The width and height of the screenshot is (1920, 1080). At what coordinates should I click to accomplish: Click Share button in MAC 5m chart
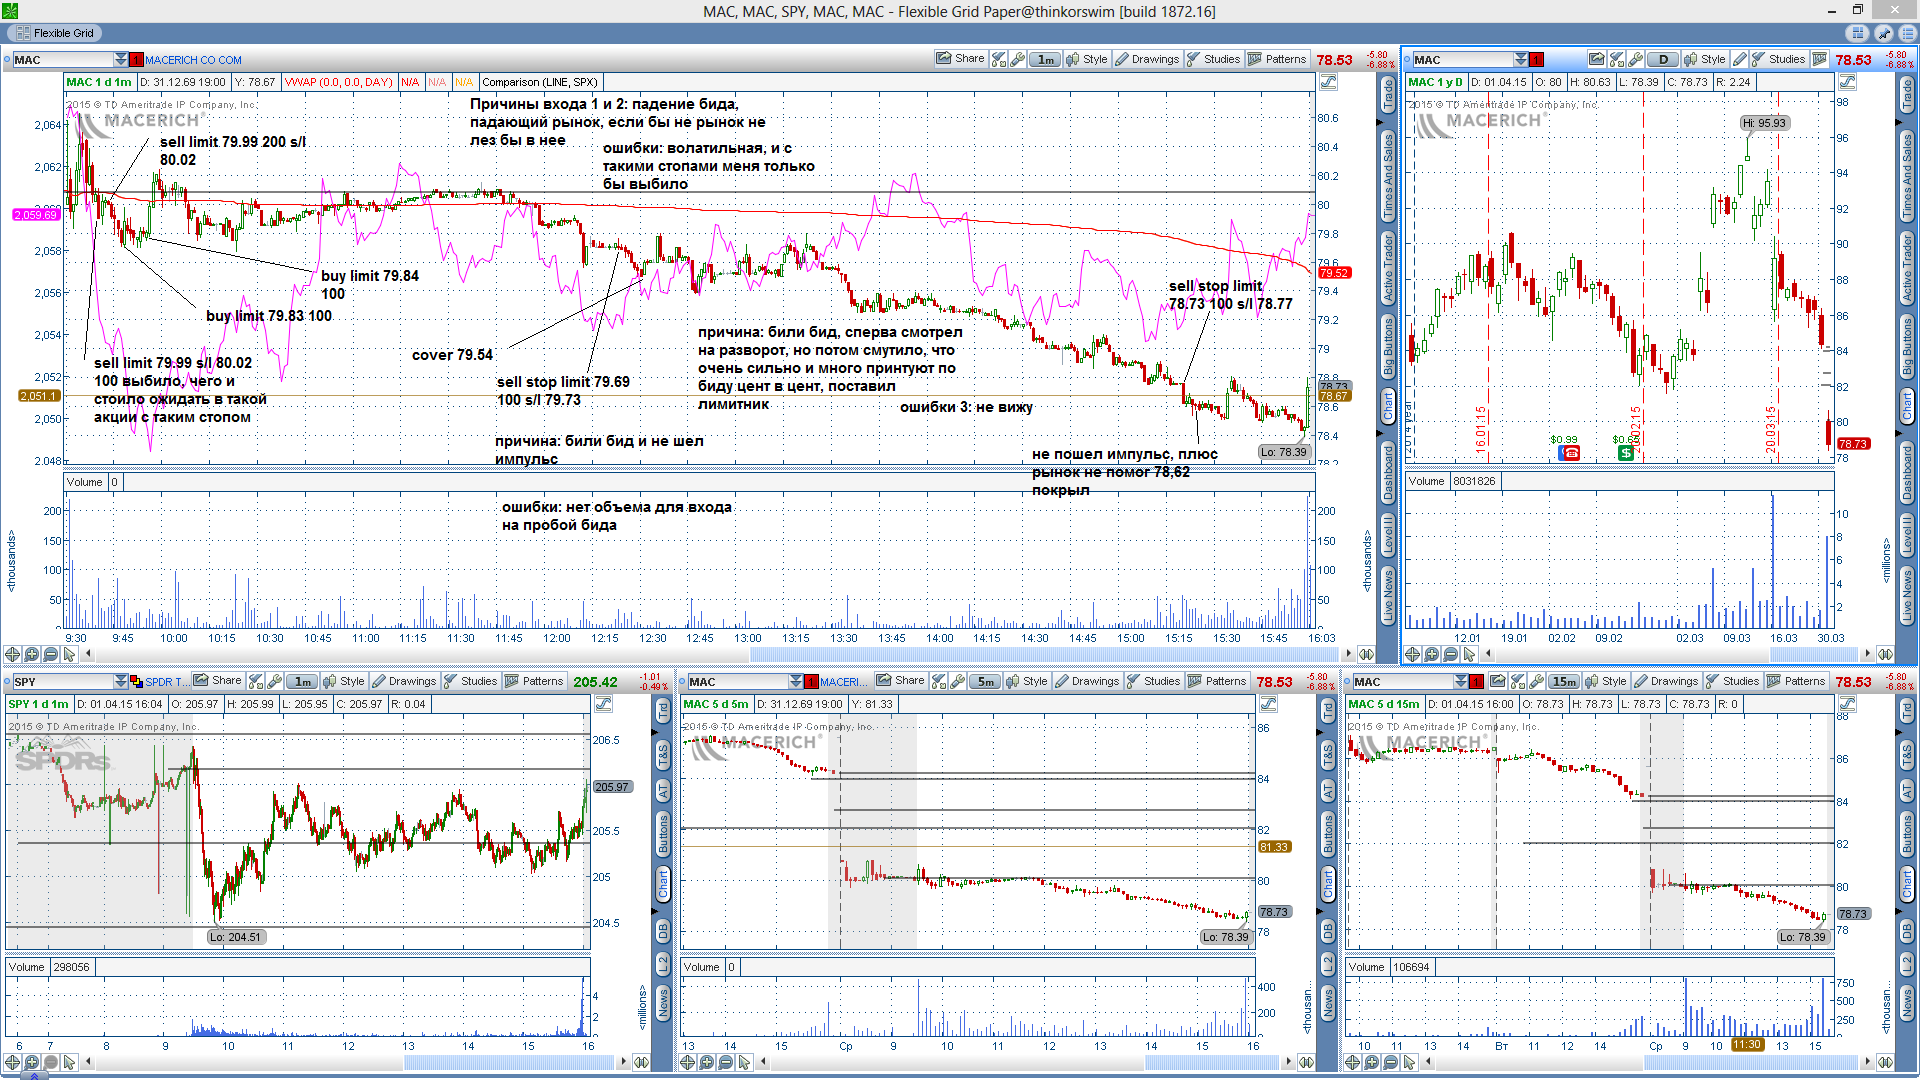900,681
